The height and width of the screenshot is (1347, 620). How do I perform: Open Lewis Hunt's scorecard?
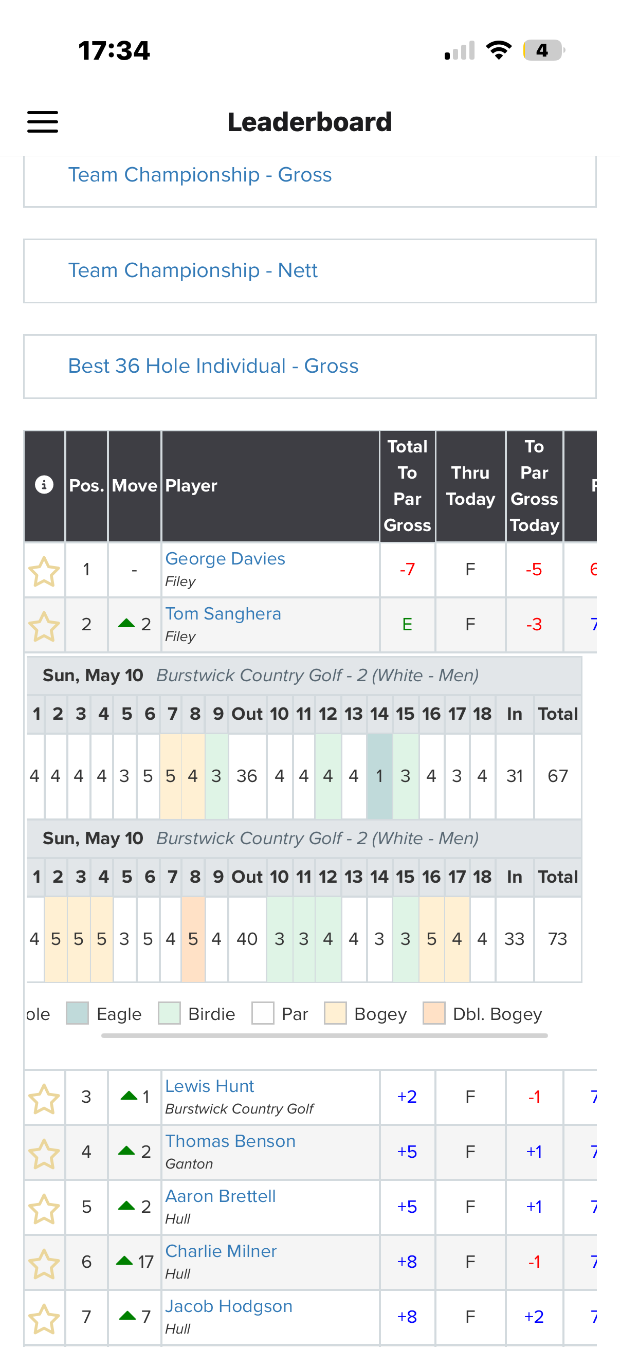pyautogui.click(x=209, y=1086)
